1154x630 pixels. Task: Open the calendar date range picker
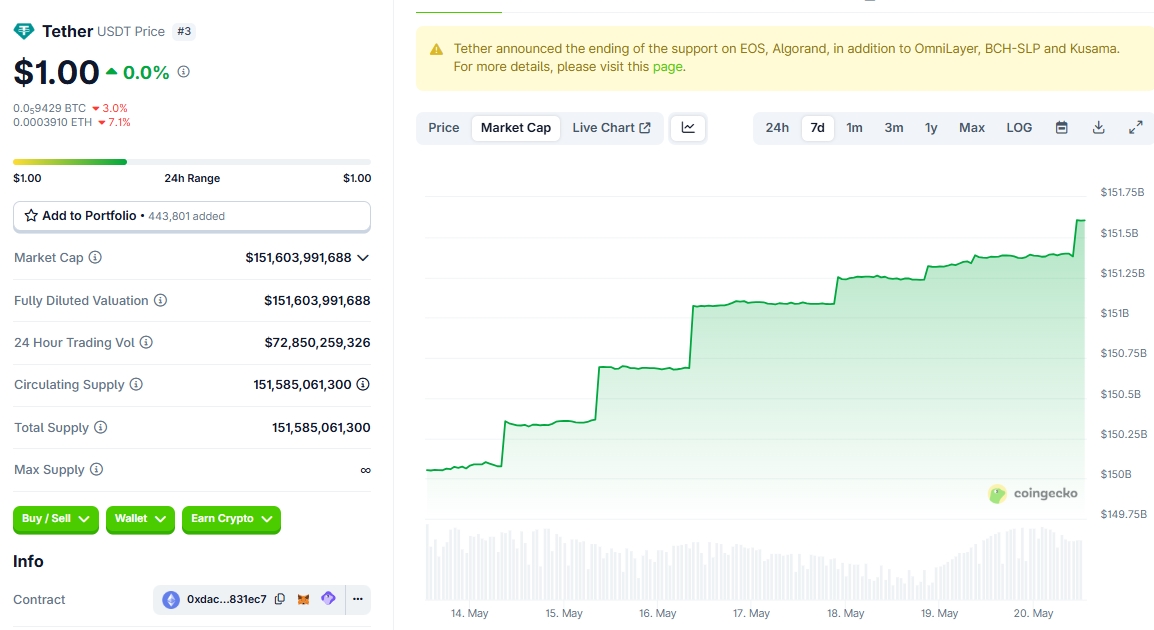[1061, 127]
